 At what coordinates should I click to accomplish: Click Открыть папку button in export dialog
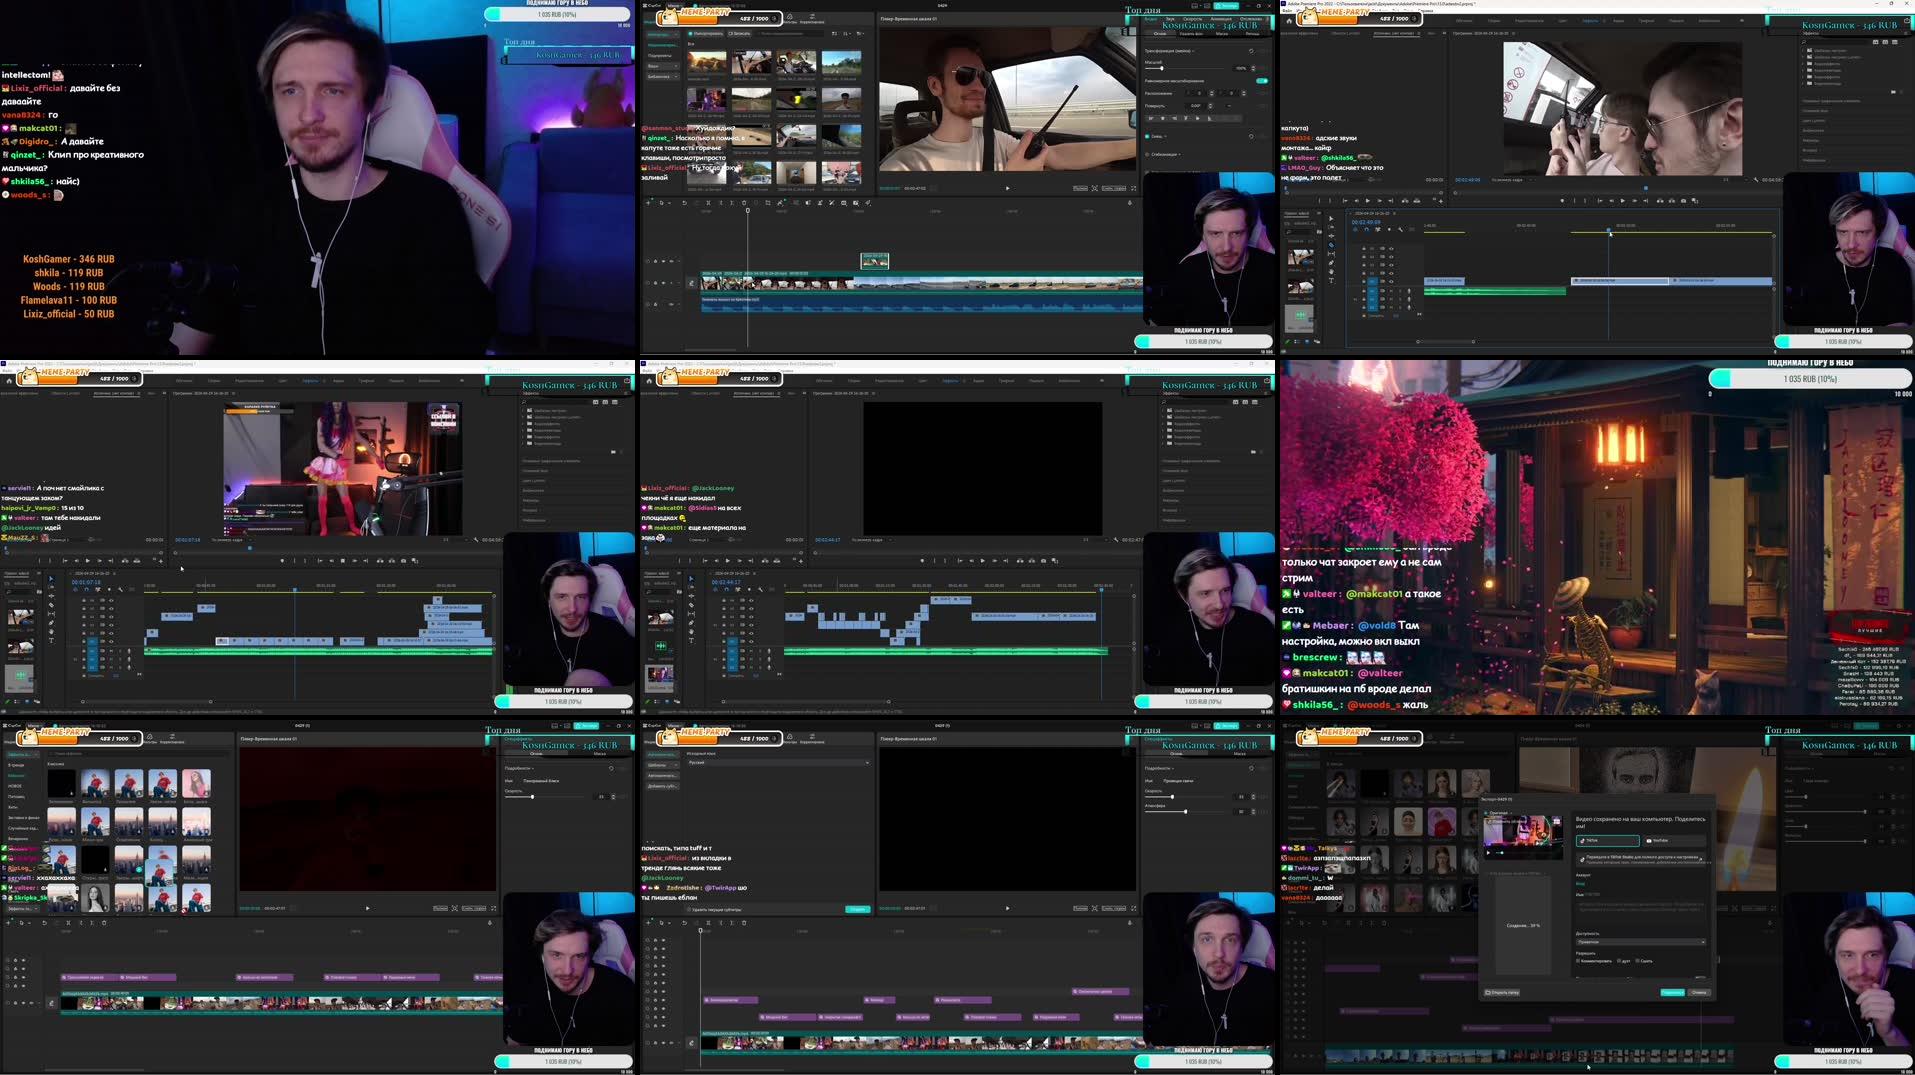(x=1502, y=993)
